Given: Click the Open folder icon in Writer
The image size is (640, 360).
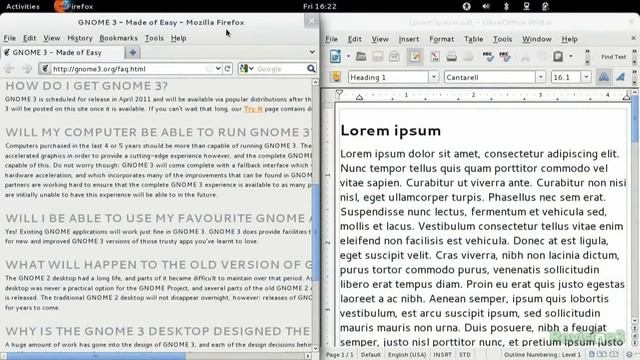Looking at the screenshot, I should [360, 56].
